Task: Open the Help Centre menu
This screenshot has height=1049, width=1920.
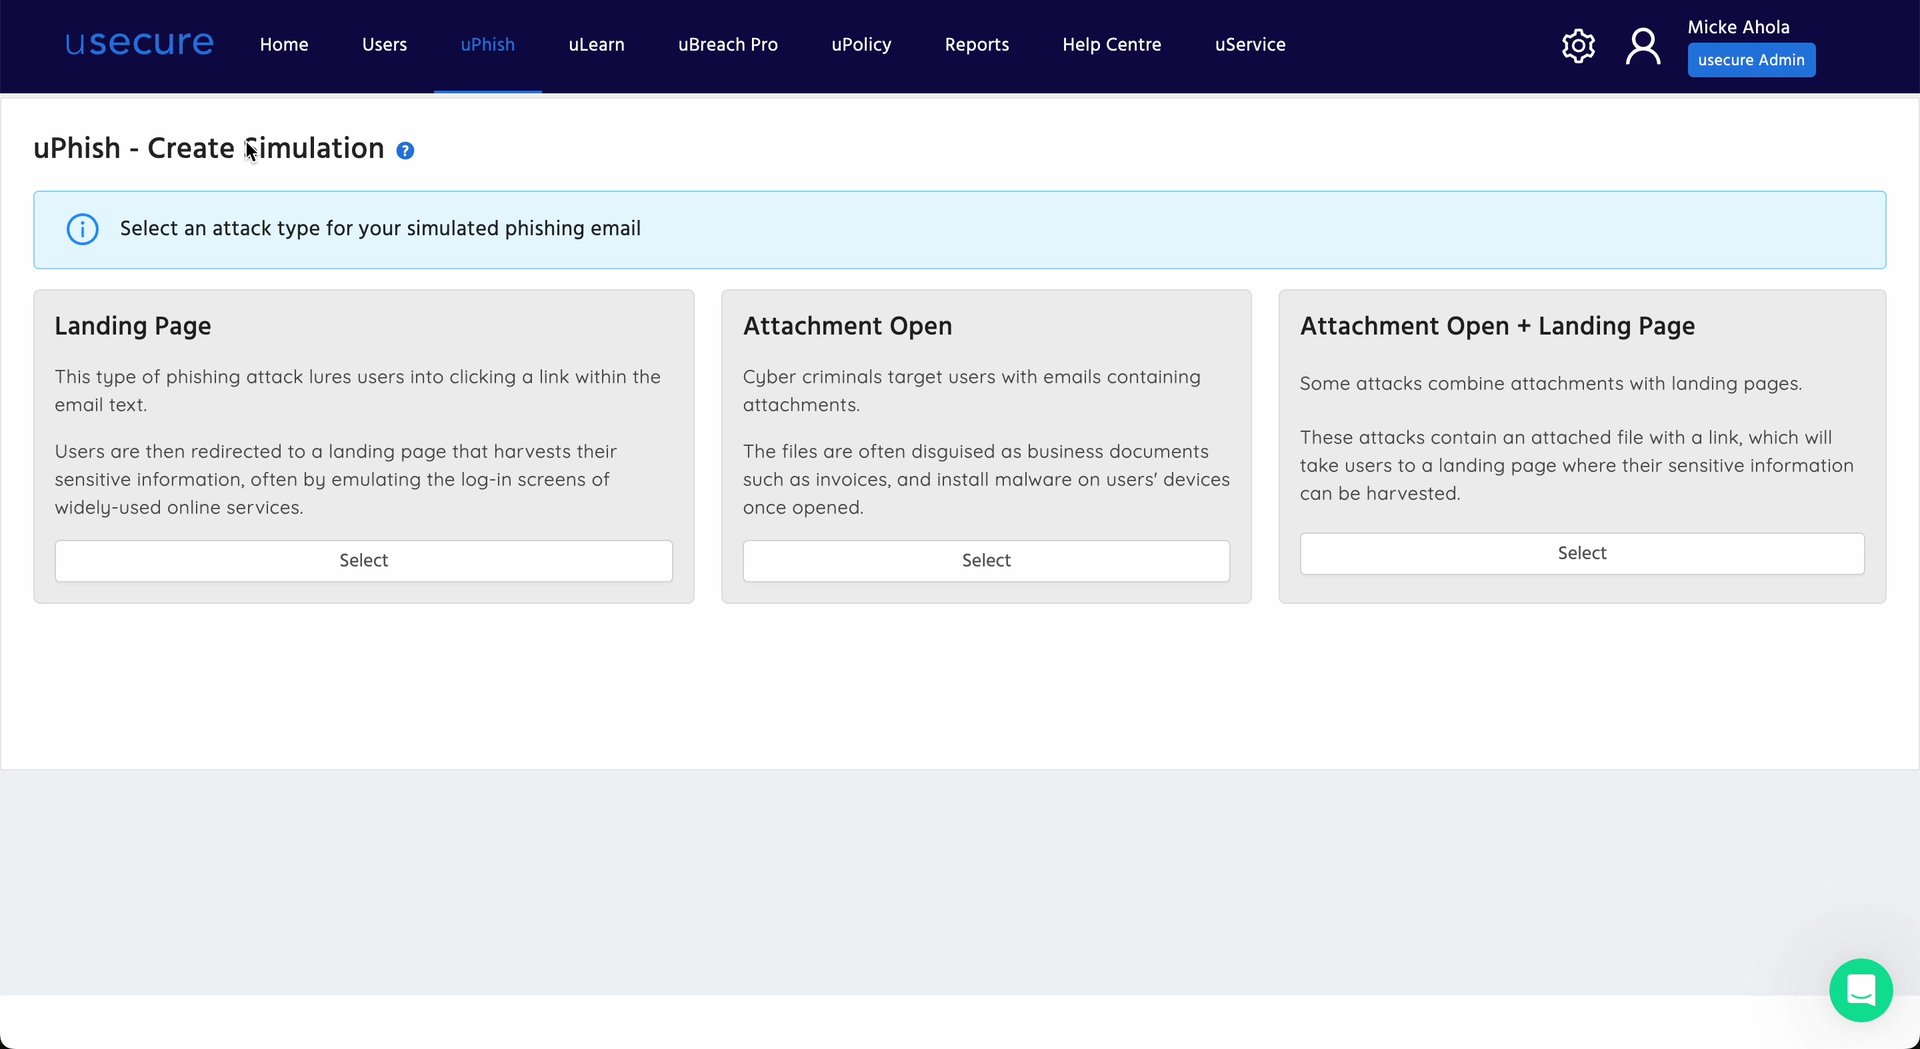Action: (1112, 45)
